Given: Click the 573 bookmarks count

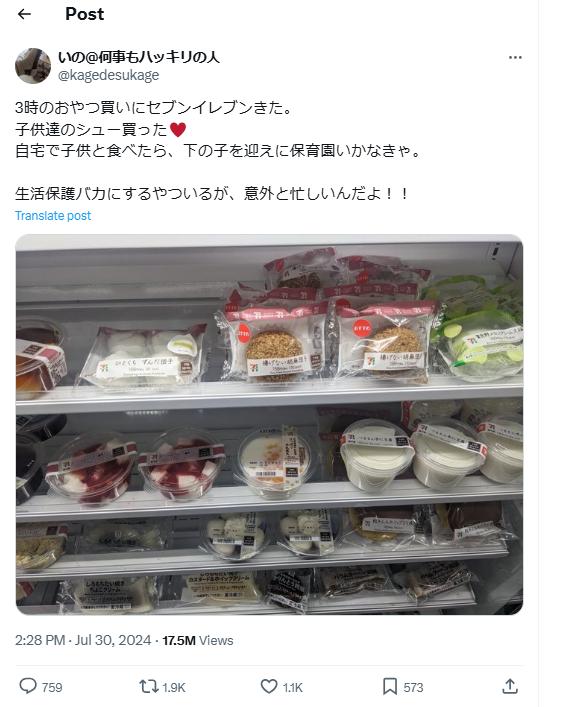Looking at the screenshot, I should tap(413, 688).
